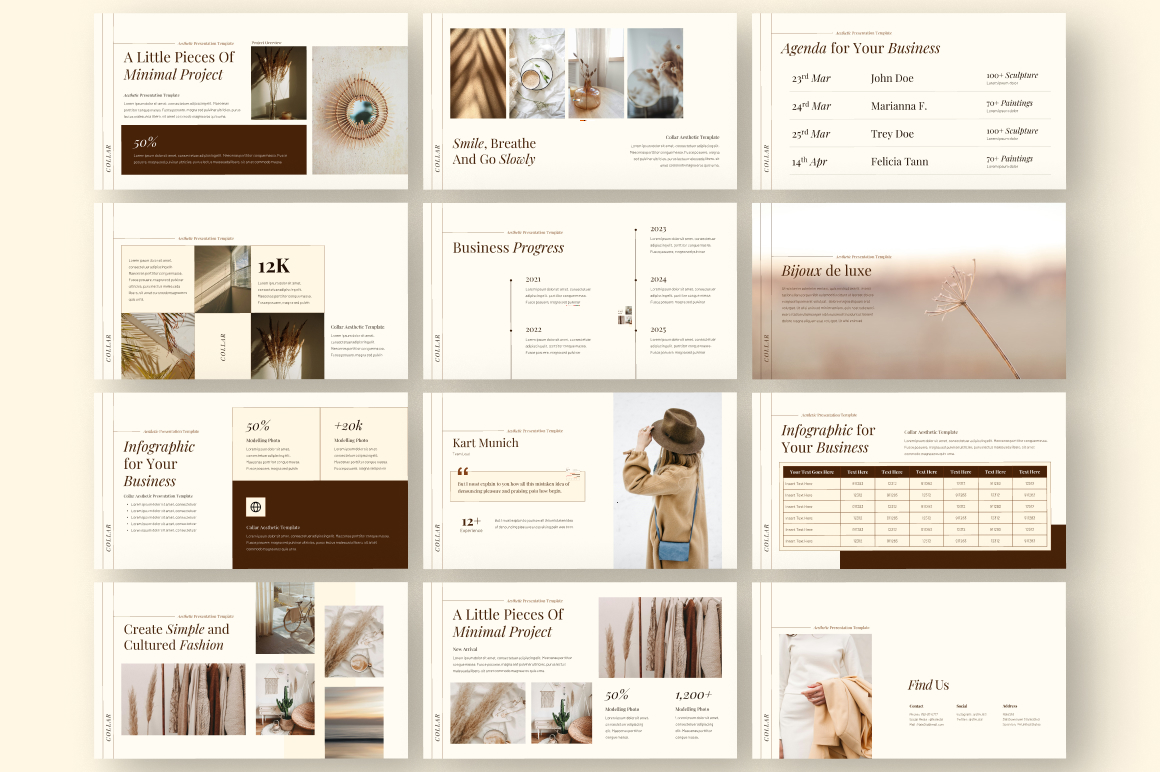1160x772 pixels.
Task: Select the "Kart Munich" name heading
Action: coord(485,443)
